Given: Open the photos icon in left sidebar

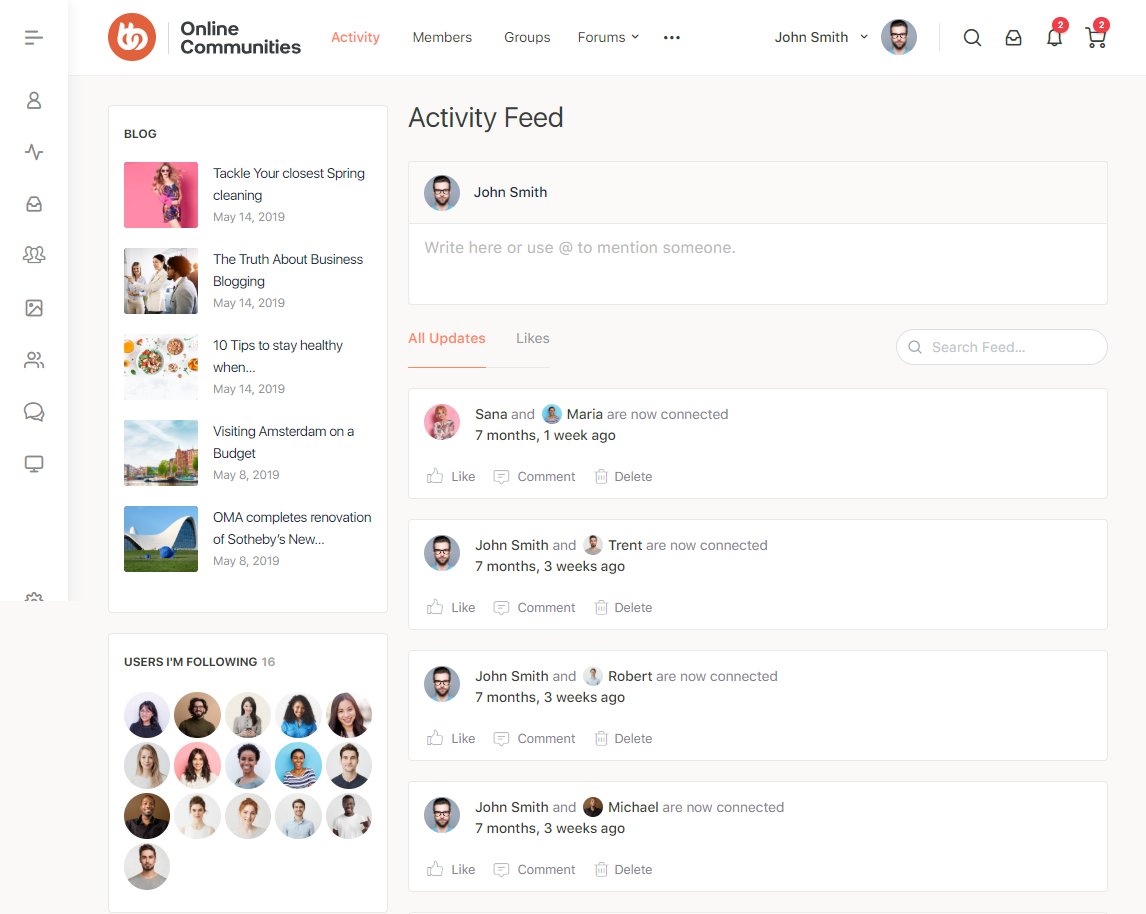Looking at the screenshot, I should tap(34, 308).
